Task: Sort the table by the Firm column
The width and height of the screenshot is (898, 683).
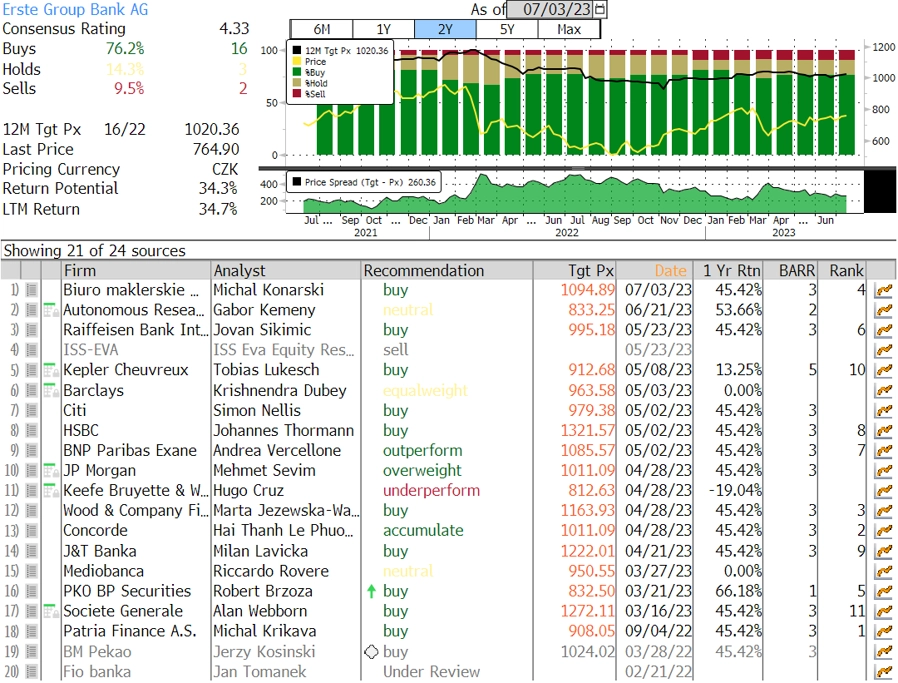Action: 136,270
